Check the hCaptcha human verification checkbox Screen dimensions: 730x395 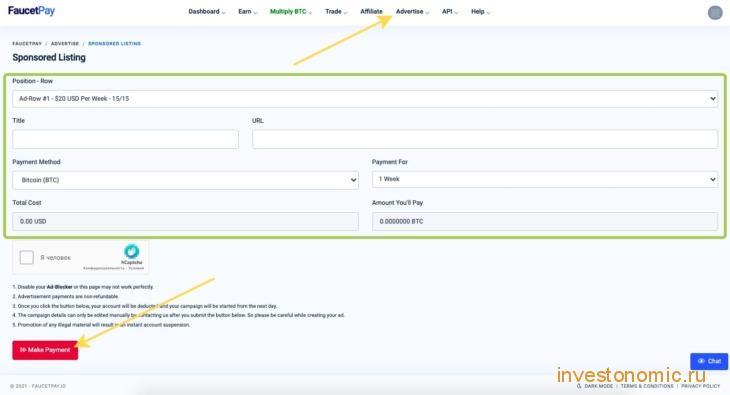point(27,257)
